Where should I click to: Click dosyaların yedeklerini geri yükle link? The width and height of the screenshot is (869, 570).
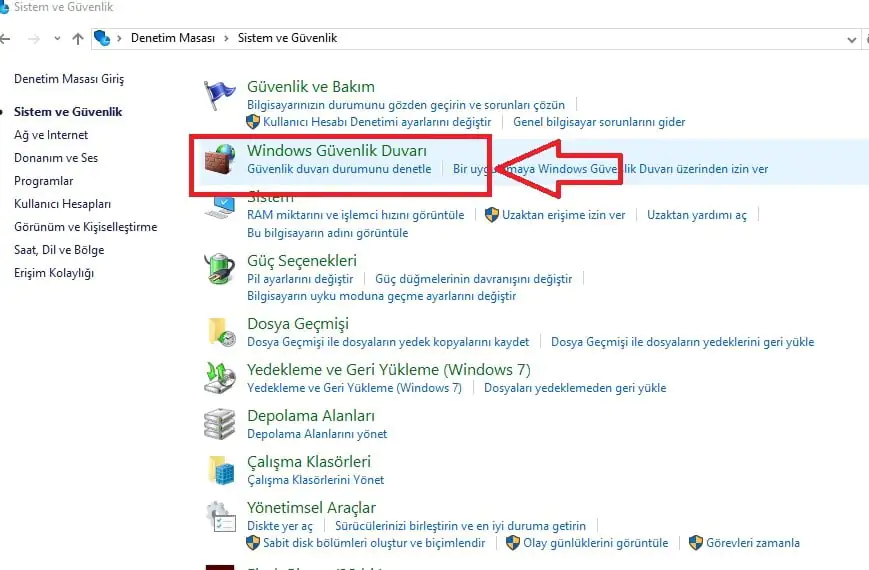coord(683,342)
